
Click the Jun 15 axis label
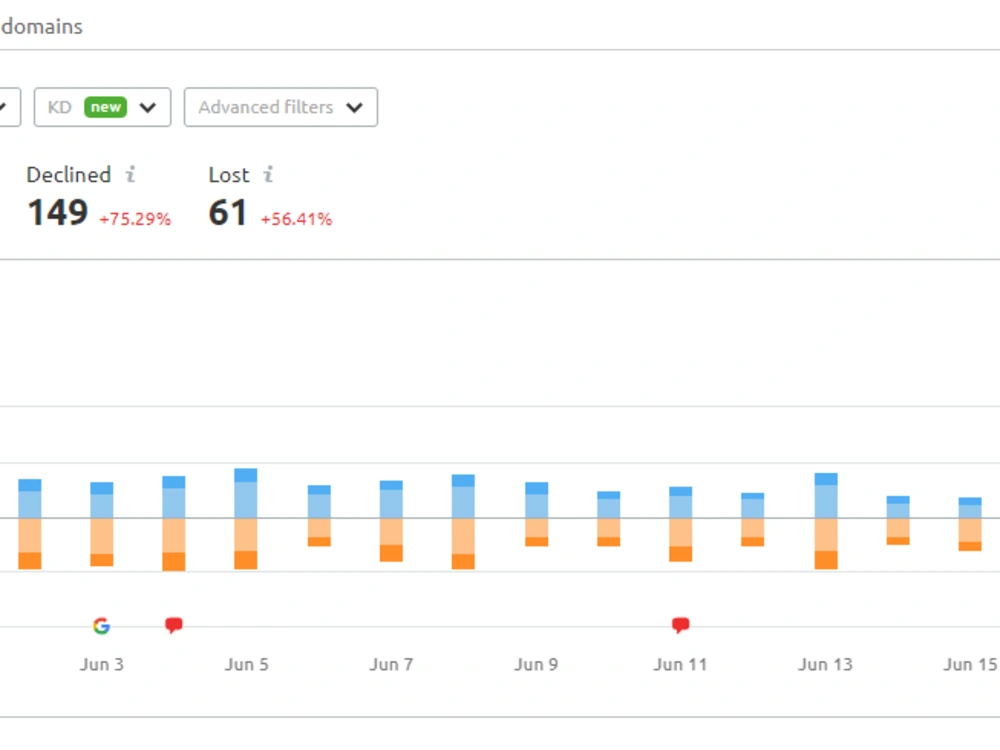click(x=971, y=665)
